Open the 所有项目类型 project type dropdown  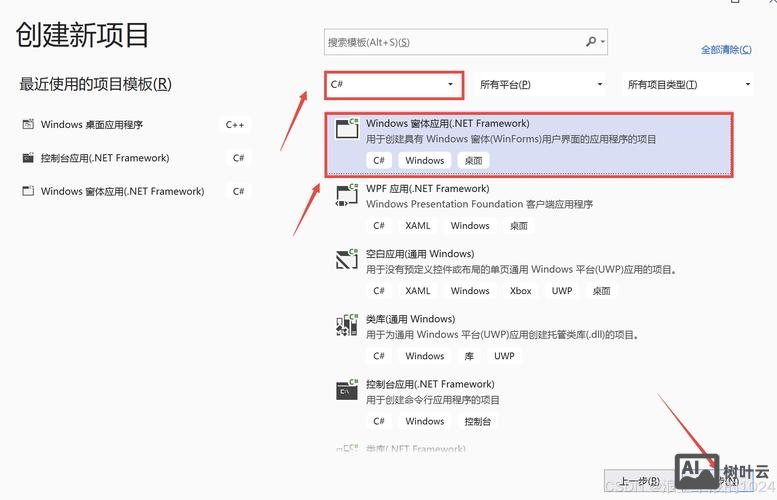tap(688, 85)
